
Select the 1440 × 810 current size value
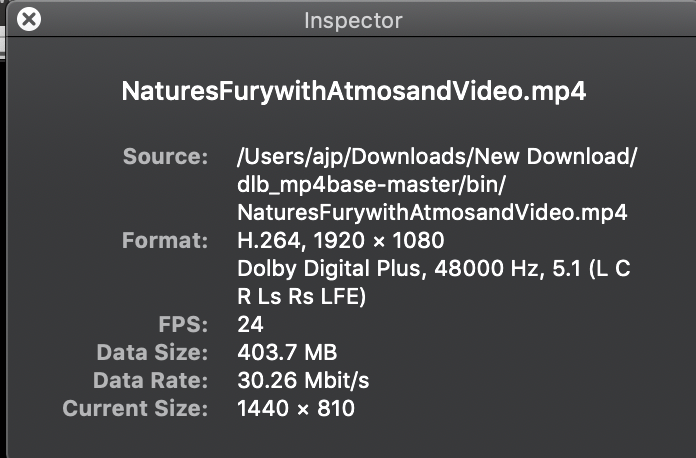(296, 408)
